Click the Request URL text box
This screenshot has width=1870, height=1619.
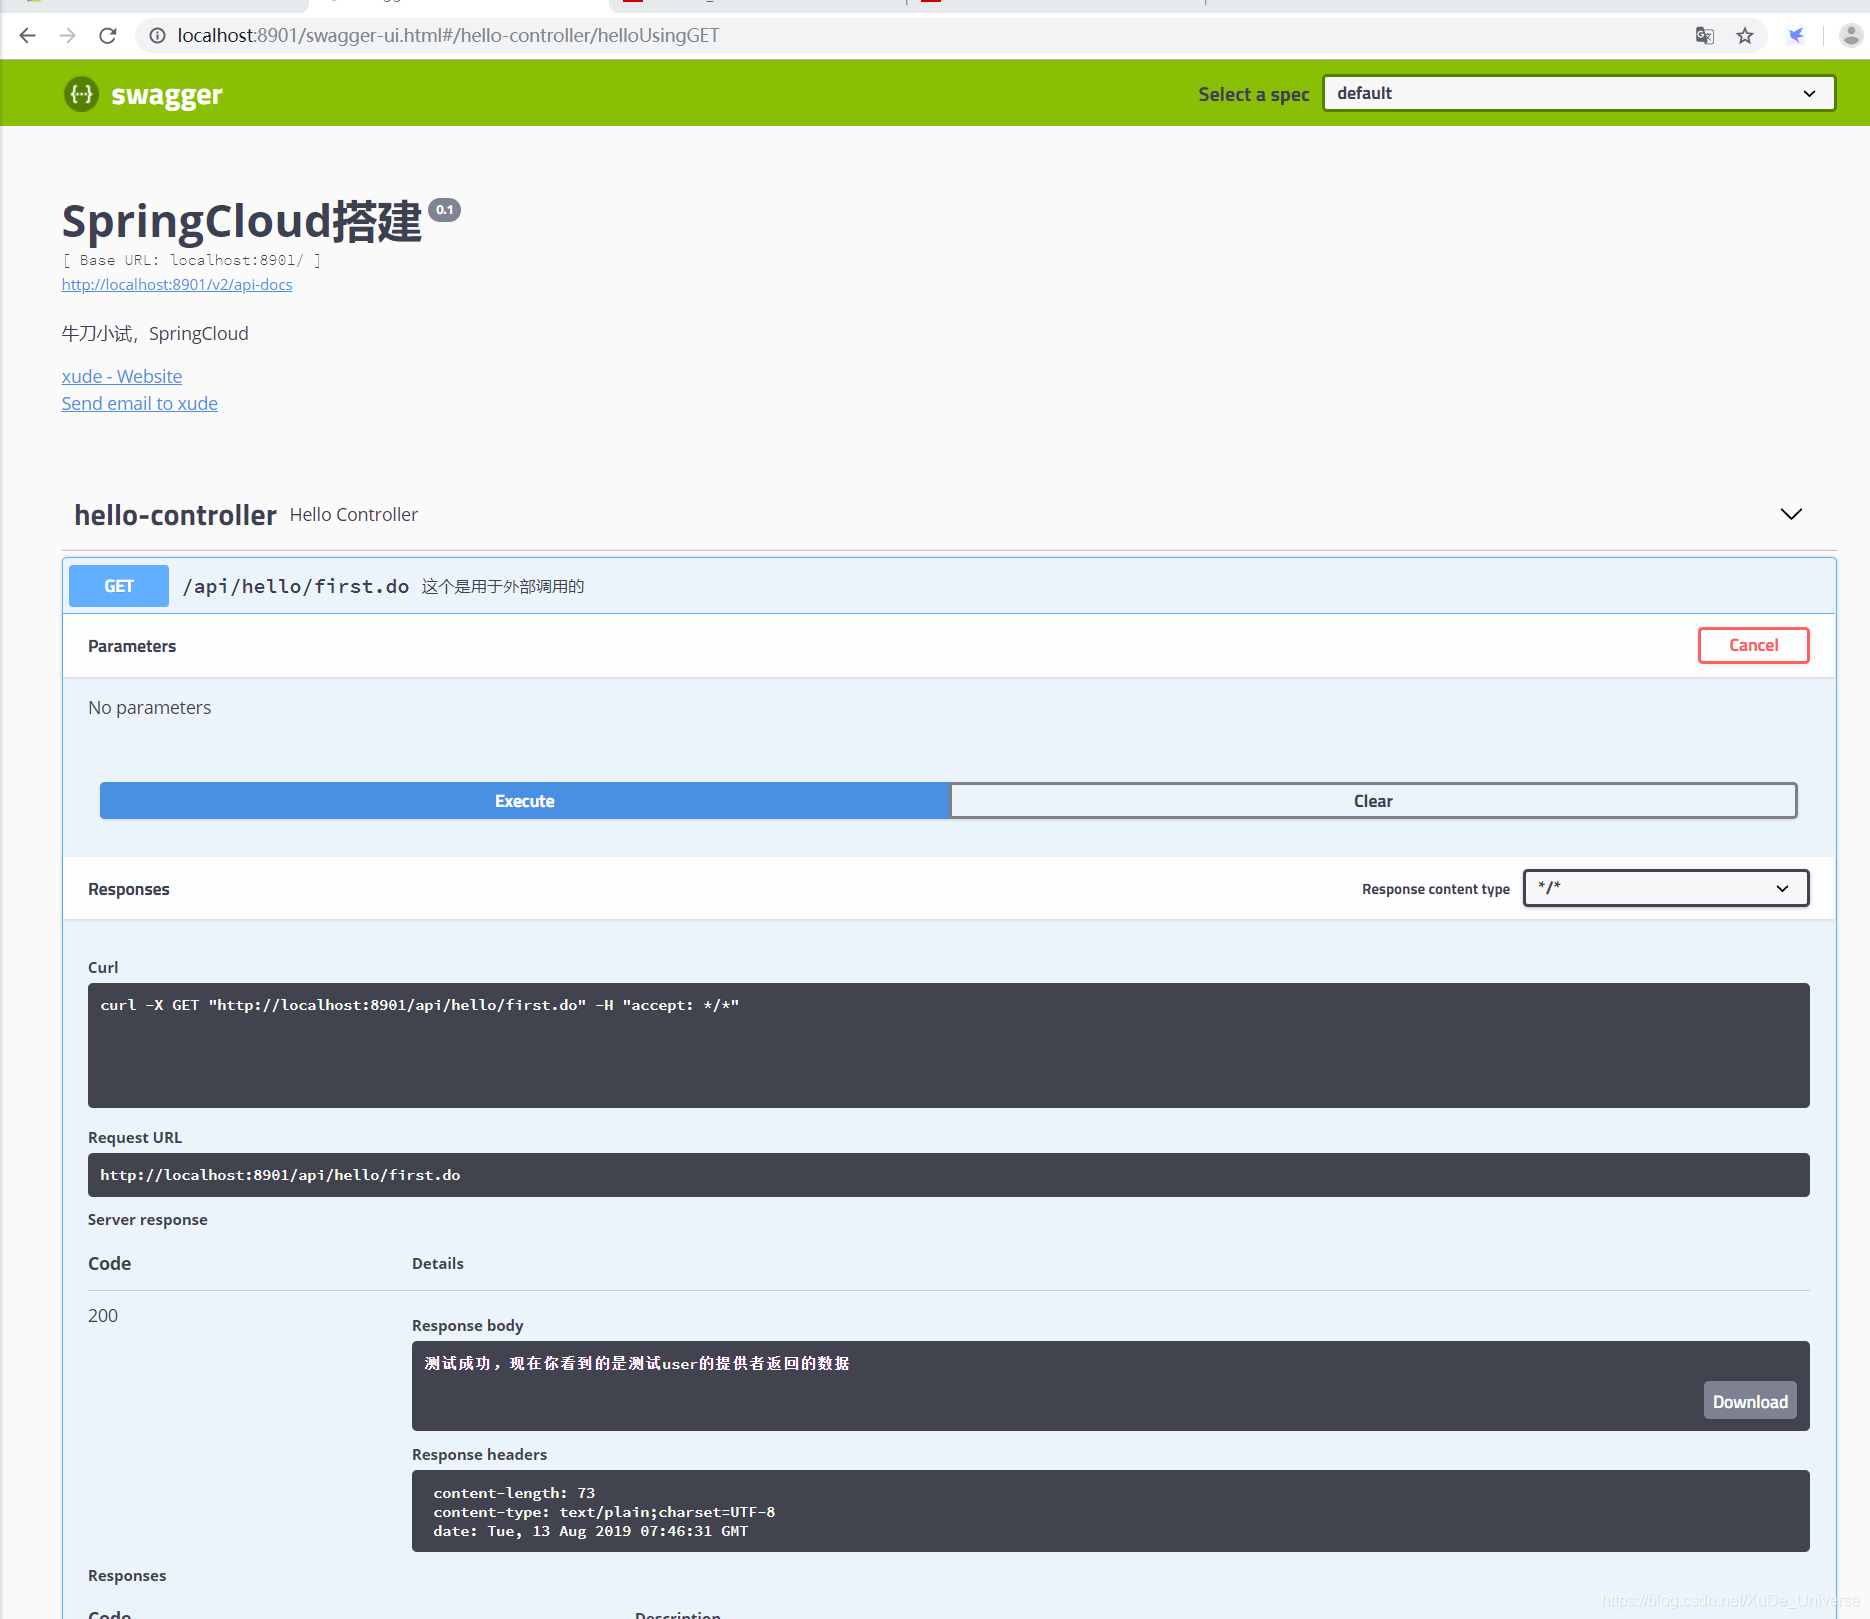[948, 1175]
